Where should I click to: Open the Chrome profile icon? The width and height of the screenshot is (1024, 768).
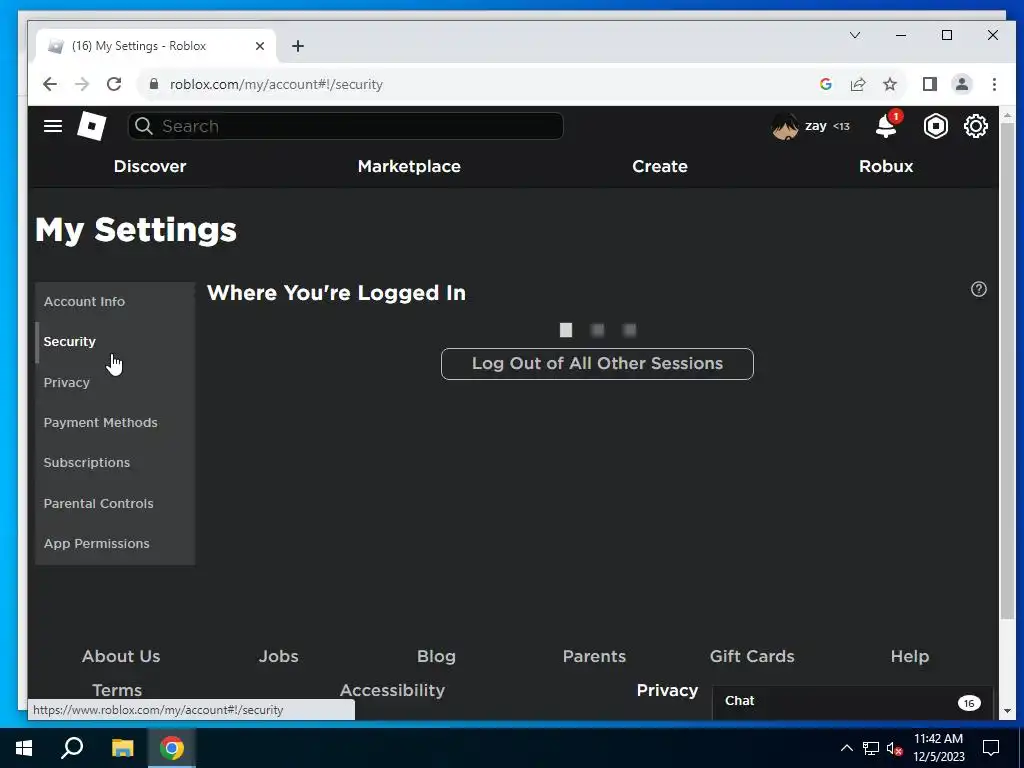[x=962, y=84]
